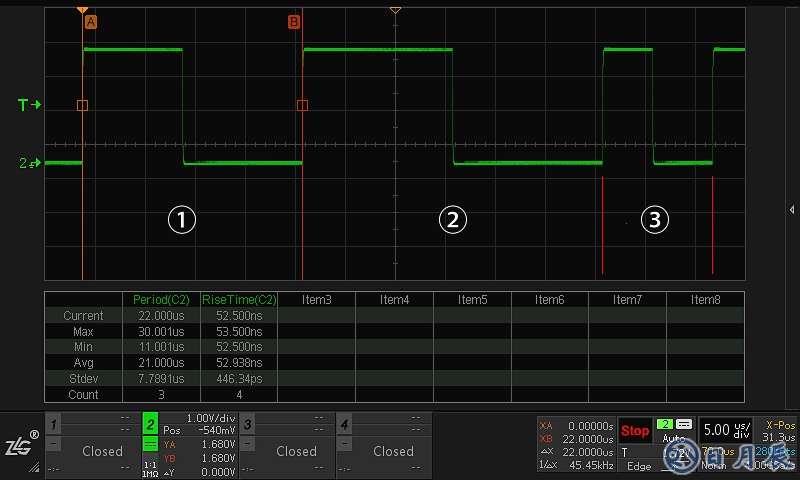
Task: Open the 5.00 us/div timebase setting
Action: [x=724, y=430]
